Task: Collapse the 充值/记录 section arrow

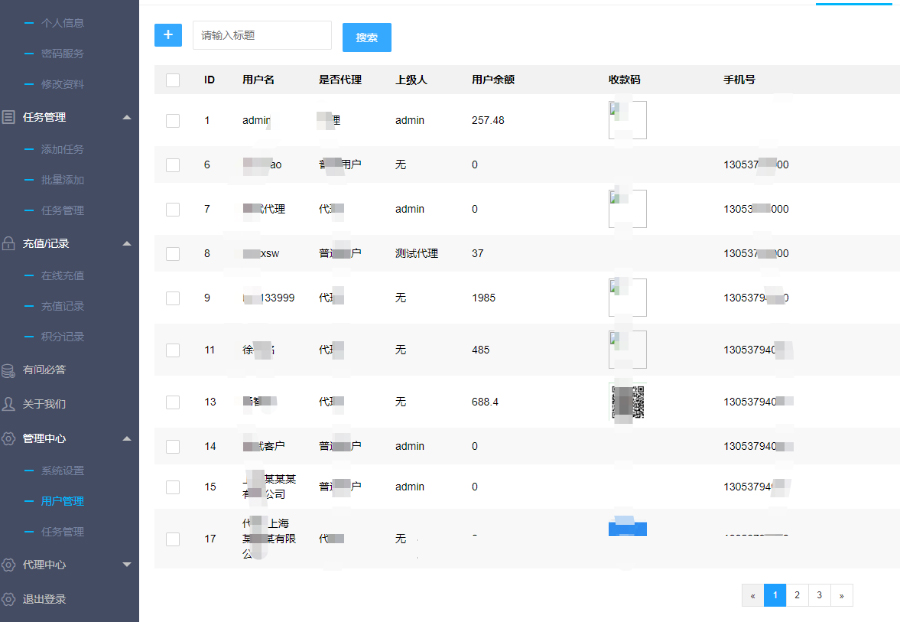Action: [126, 243]
